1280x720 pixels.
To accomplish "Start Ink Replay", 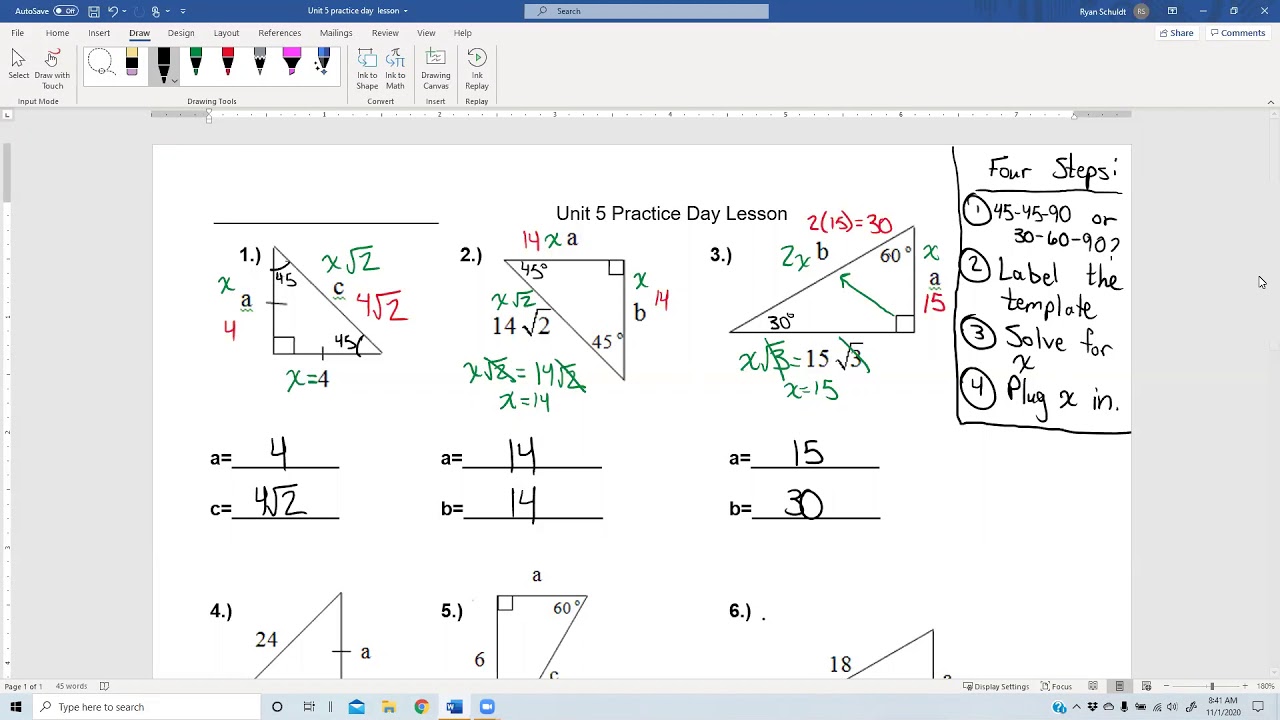I will [x=477, y=69].
